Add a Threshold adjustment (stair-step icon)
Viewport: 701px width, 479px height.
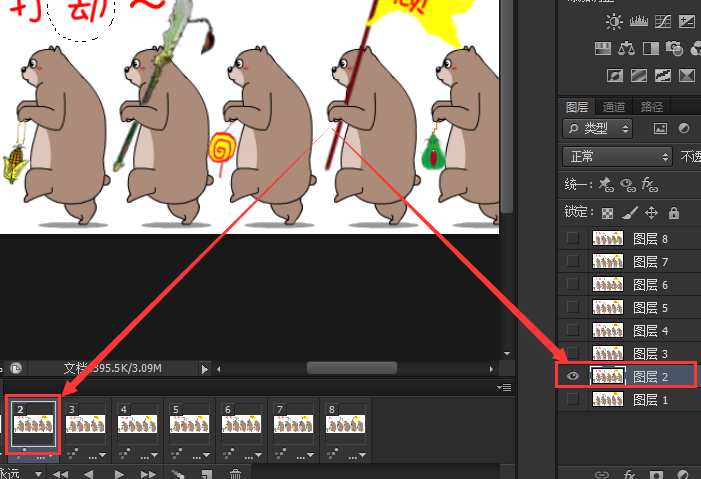click(x=663, y=75)
